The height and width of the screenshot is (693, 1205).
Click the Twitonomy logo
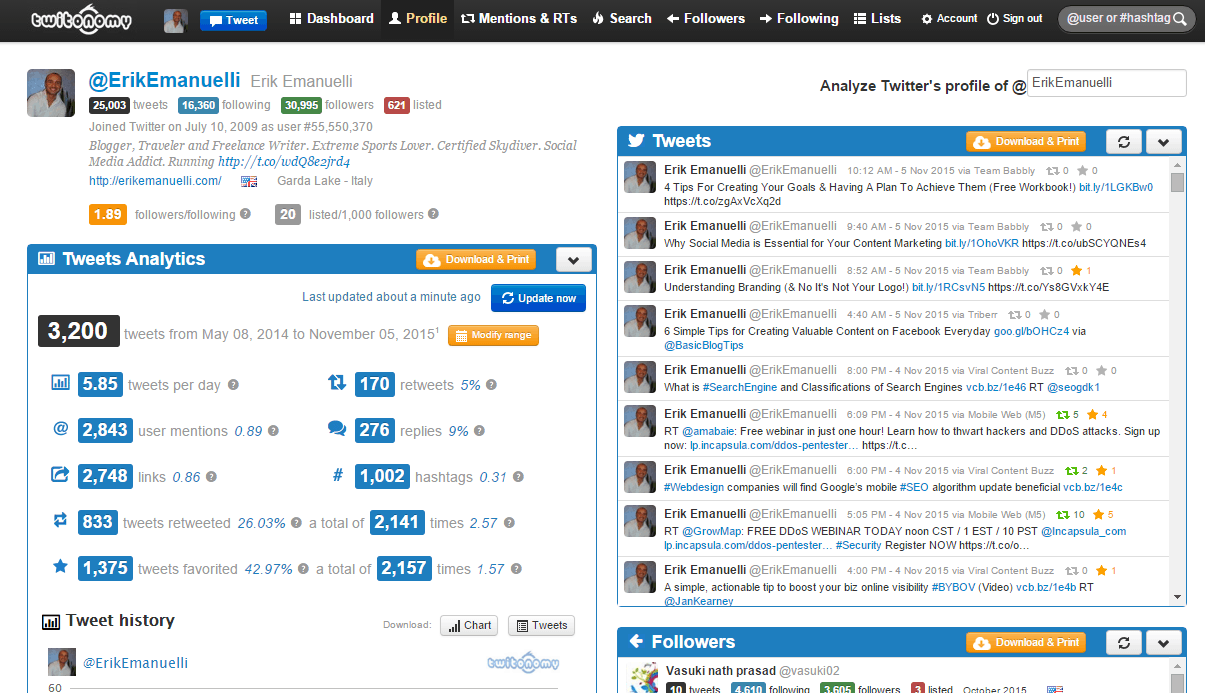82,19
